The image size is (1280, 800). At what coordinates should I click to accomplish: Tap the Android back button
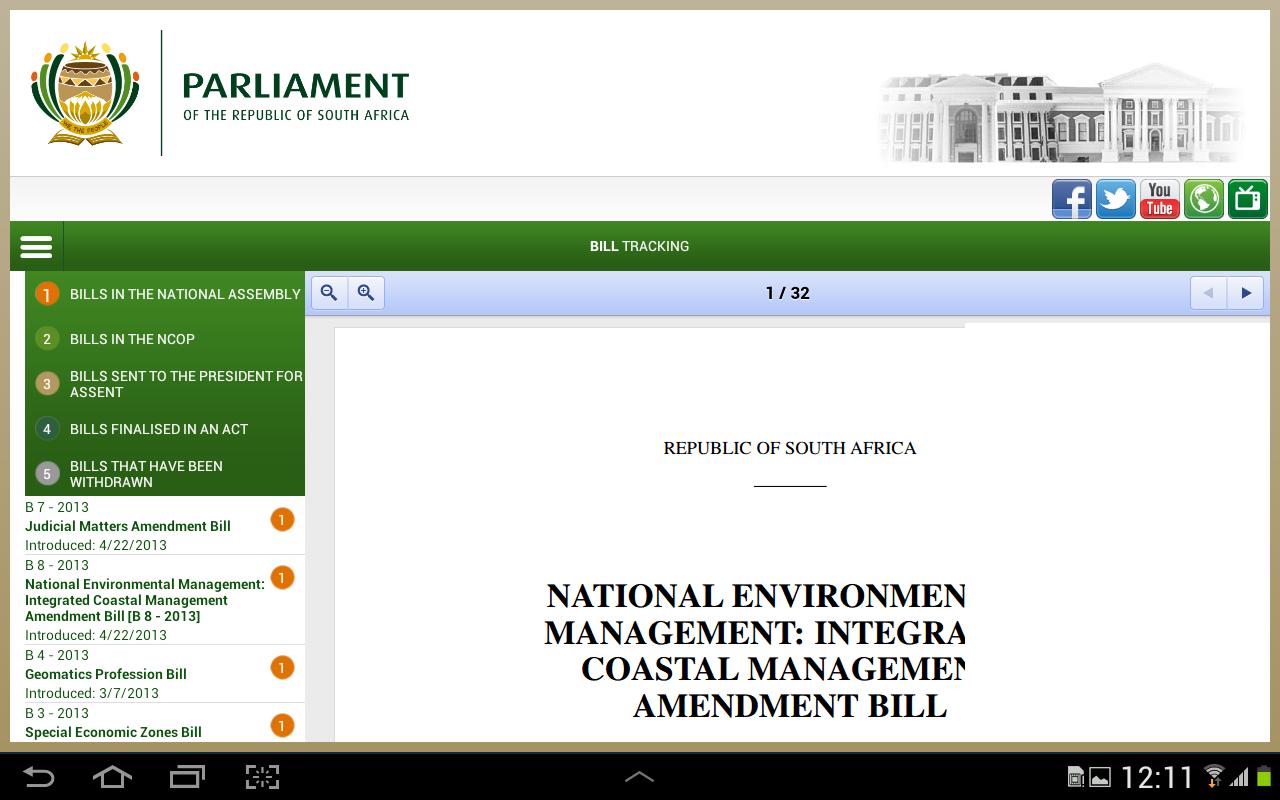click(37, 776)
